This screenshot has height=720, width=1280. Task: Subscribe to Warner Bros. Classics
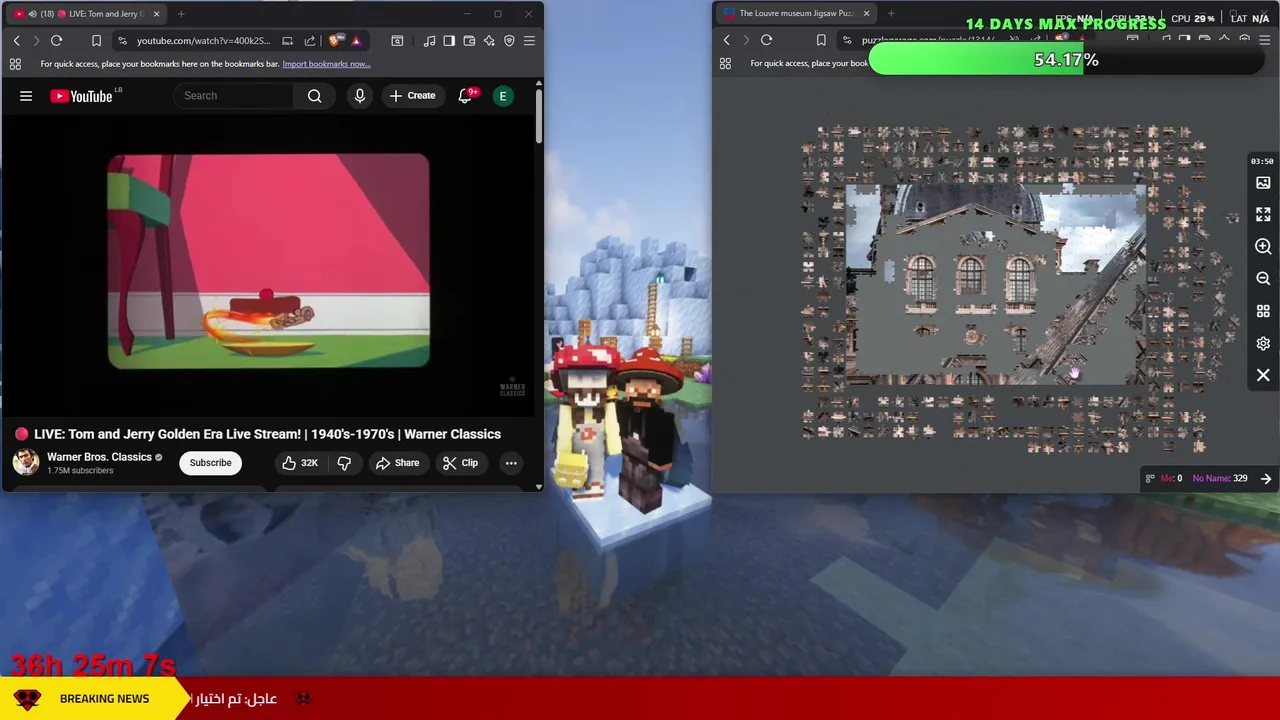(x=210, y=463)
